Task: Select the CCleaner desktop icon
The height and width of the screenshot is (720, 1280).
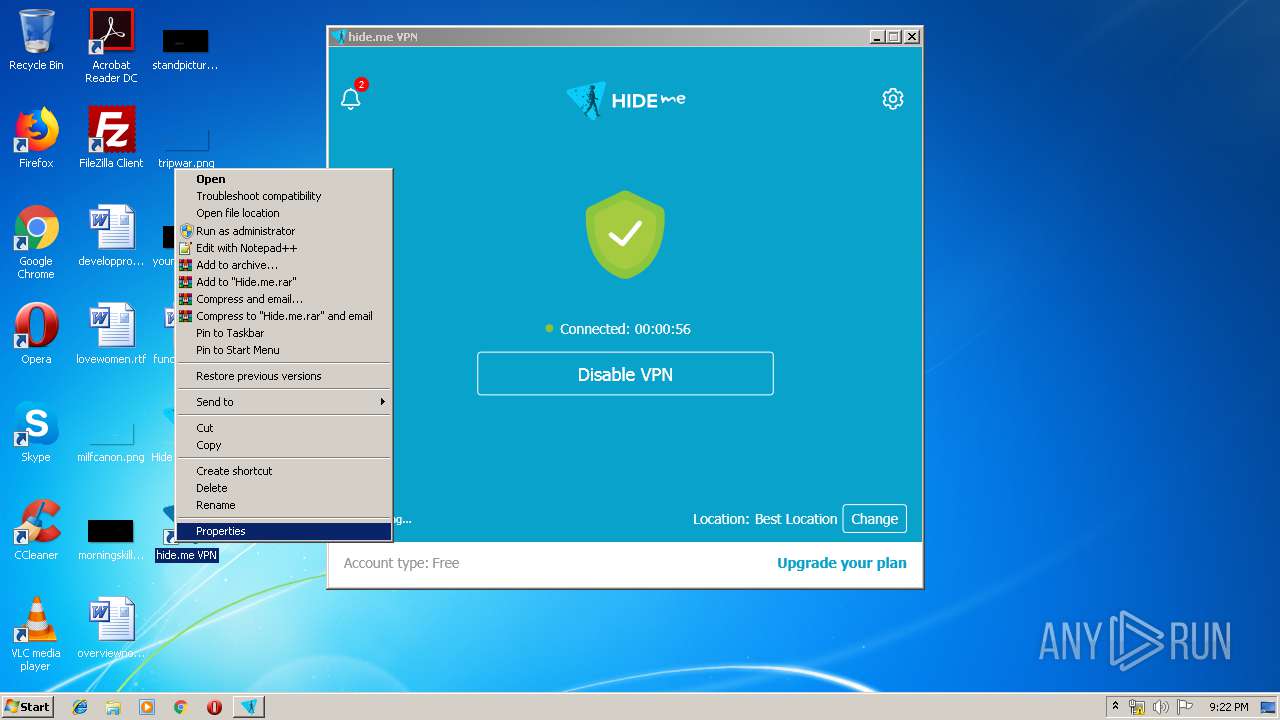Action: click(x=36, y=530)
